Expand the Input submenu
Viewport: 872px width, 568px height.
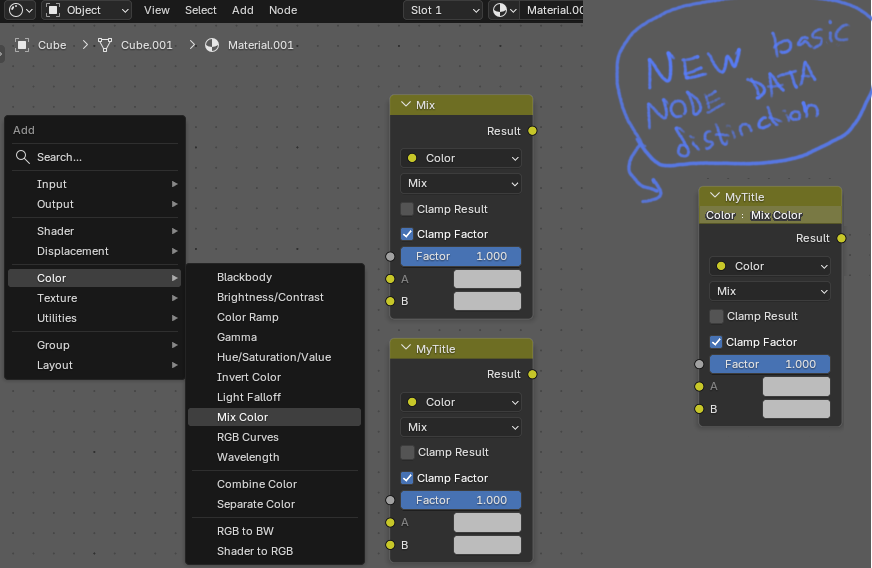[x=95, y=184]
